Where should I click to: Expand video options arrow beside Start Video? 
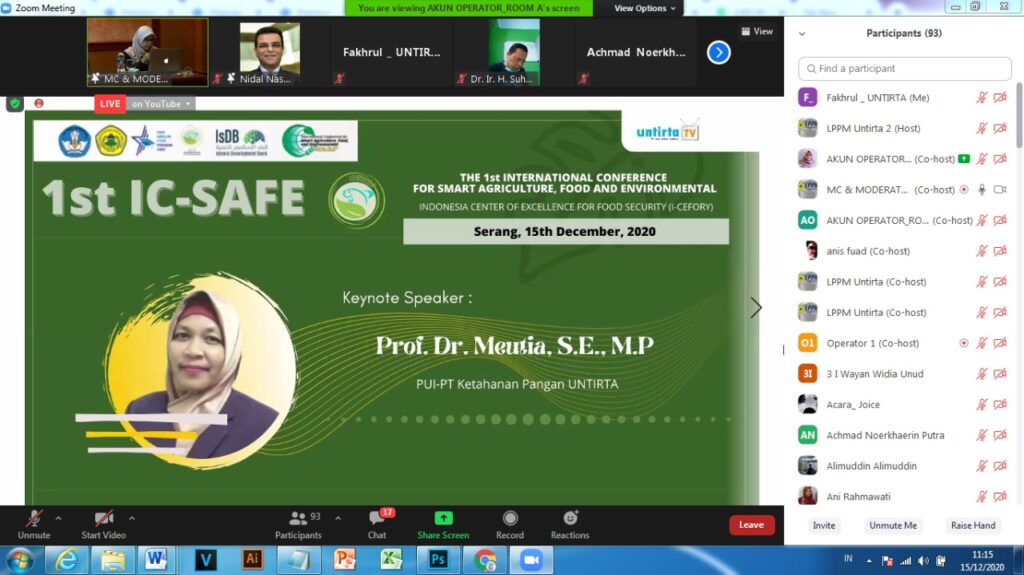132,518
